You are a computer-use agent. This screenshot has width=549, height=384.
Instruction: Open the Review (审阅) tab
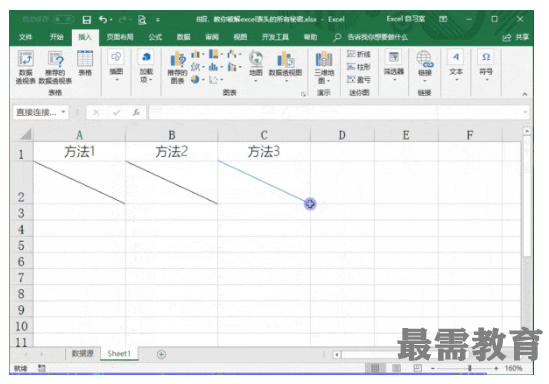212,37
